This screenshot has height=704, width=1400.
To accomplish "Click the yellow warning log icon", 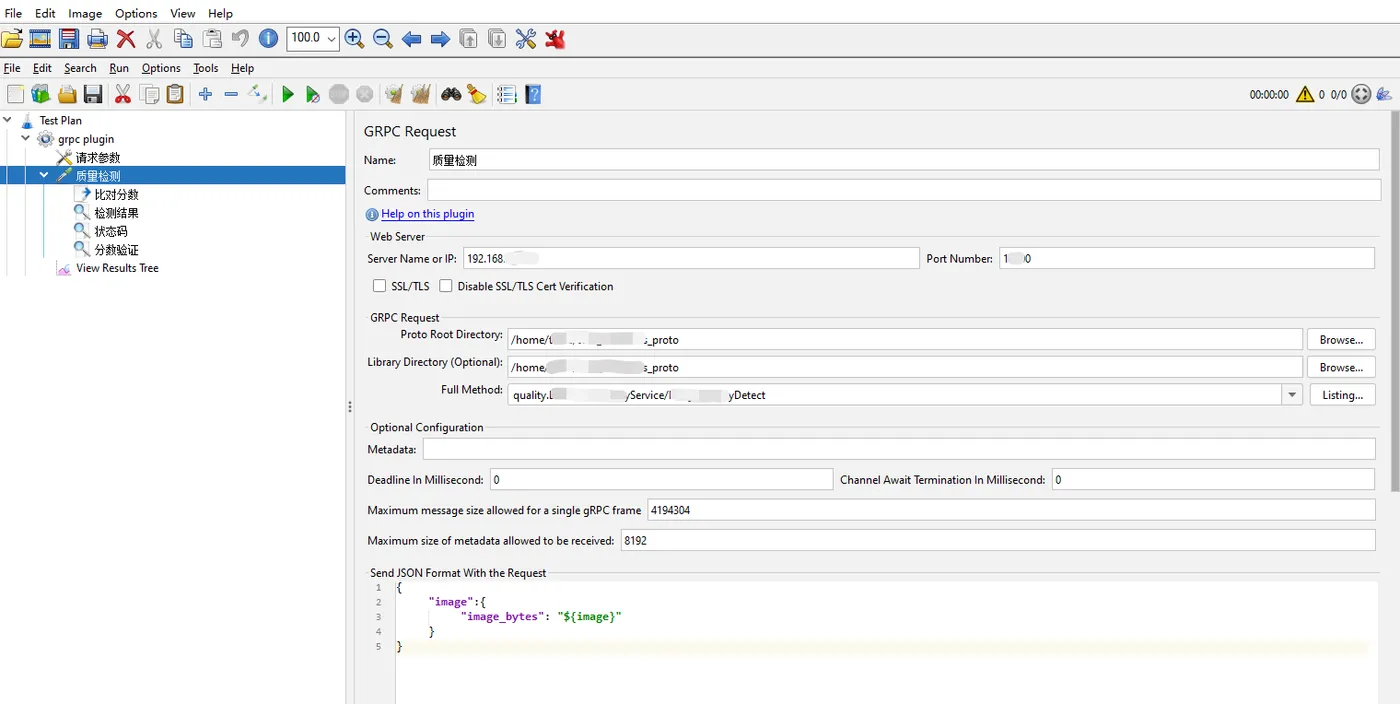I will pyautogui.click(x=1305, y=94).
